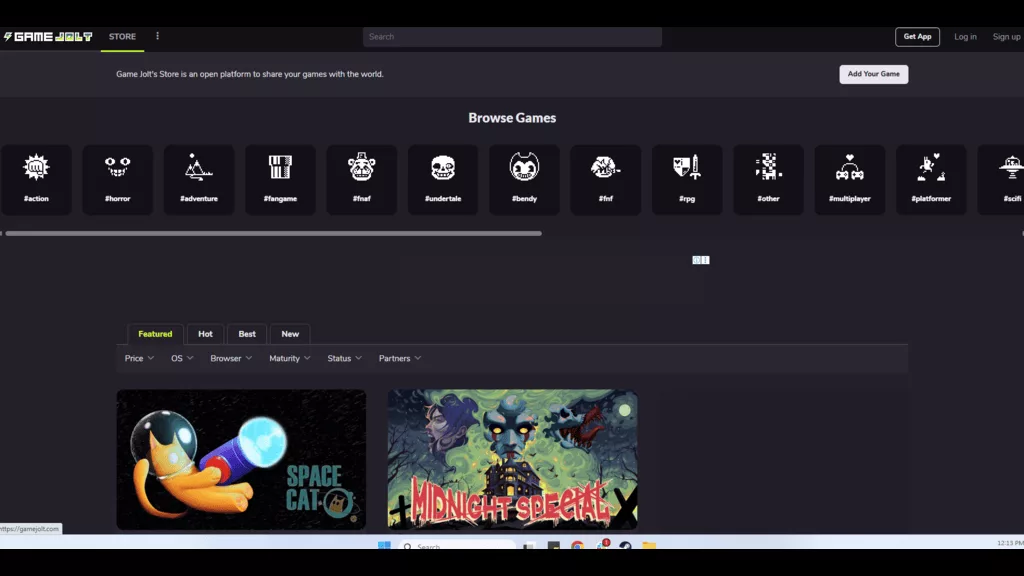Switch to the Best tab
Image resolution: width=1024 pixels, height=576 pixels.
click(x=247, y=334)
